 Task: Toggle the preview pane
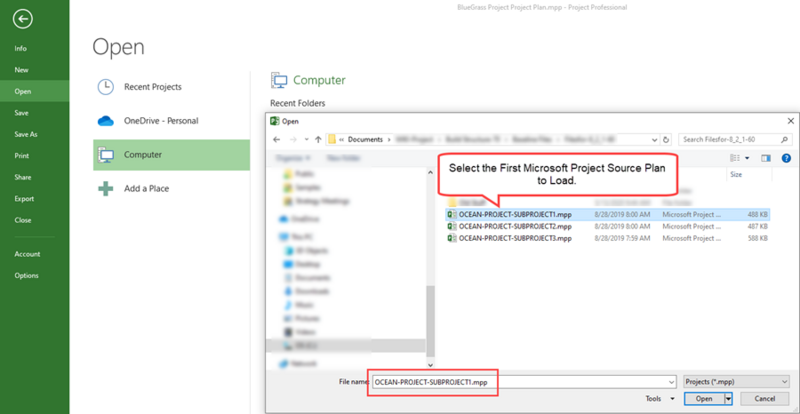click(766, 158)
